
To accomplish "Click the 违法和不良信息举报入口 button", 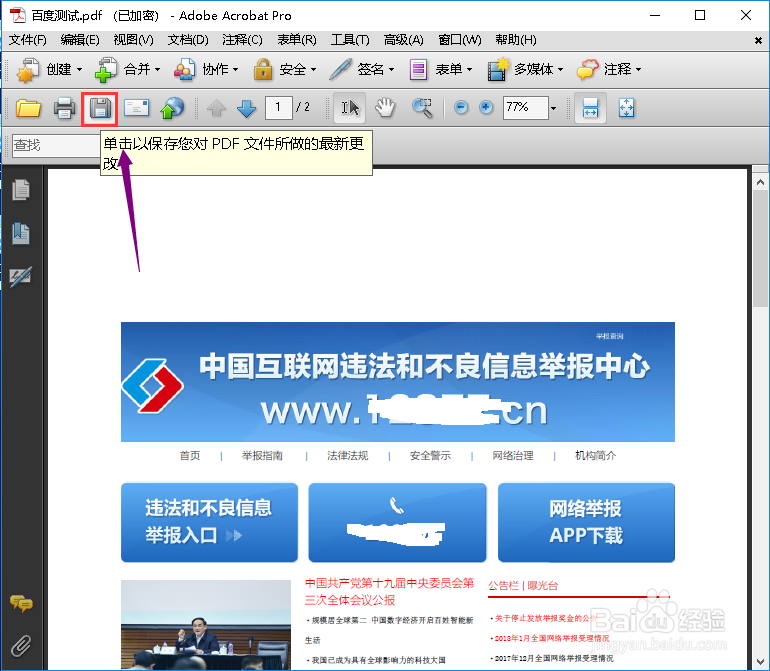I will 209,522.
